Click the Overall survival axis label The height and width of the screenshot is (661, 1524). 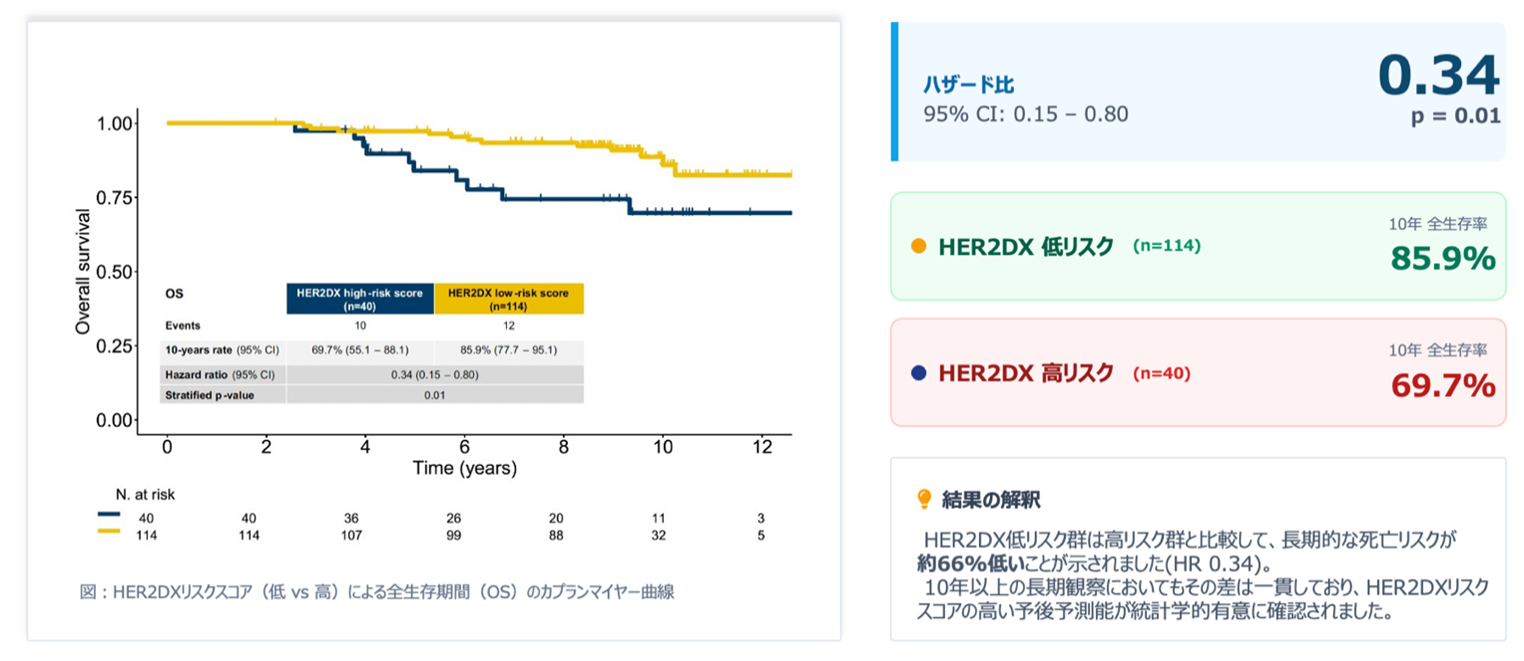[x=84, y=271]
